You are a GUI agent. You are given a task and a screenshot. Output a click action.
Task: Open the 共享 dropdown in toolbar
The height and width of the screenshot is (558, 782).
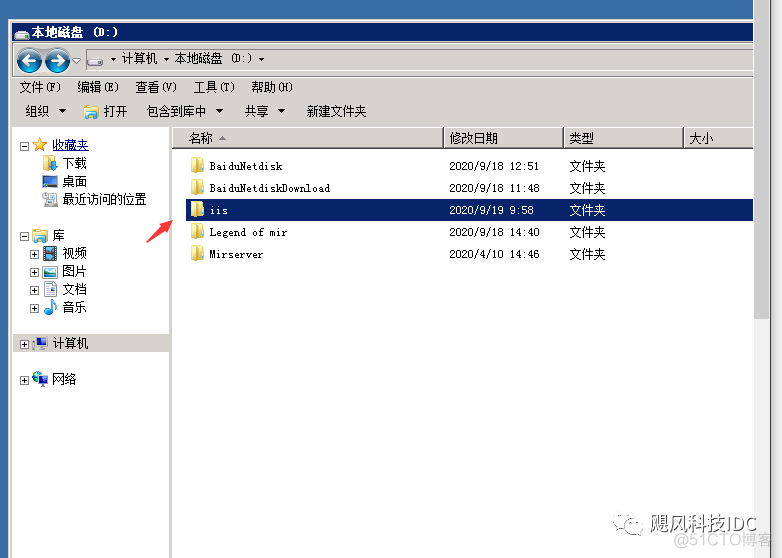pyautogui.click(x=265, y=111)
